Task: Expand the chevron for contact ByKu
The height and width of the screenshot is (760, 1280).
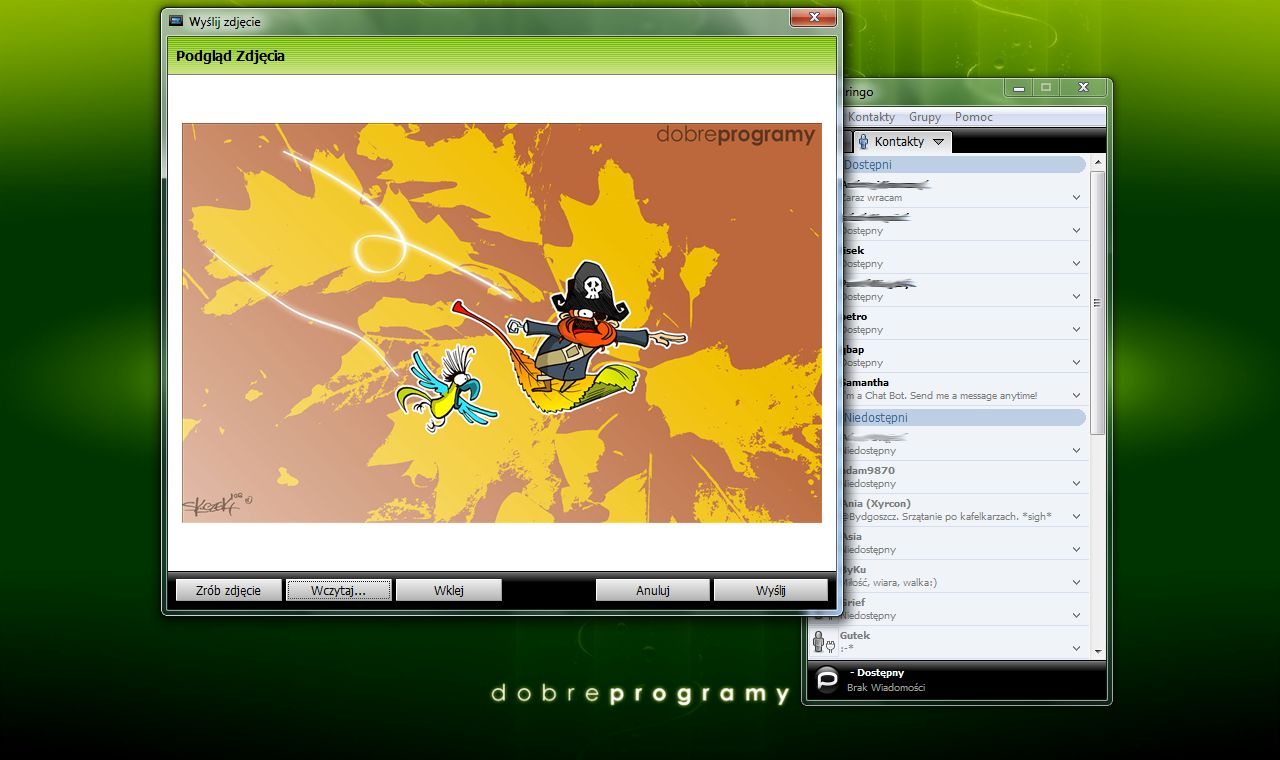Action: [1076, 582]
